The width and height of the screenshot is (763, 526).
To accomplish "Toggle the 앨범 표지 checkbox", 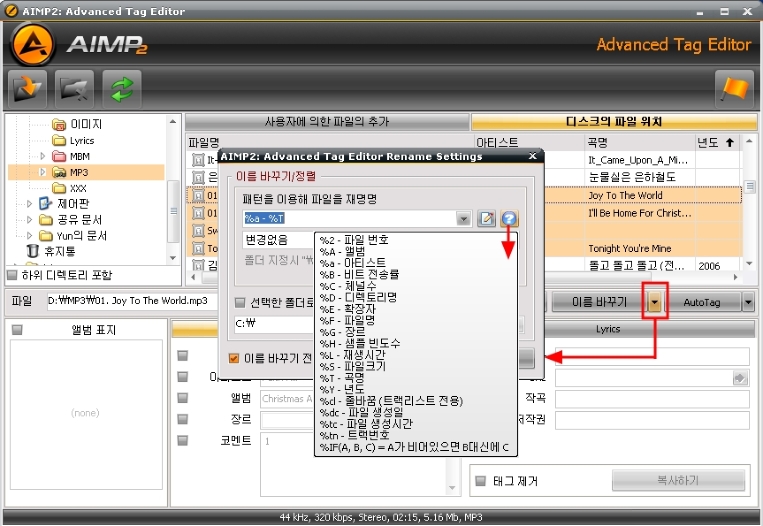I will pyautogui.click(x=17, y=330).
